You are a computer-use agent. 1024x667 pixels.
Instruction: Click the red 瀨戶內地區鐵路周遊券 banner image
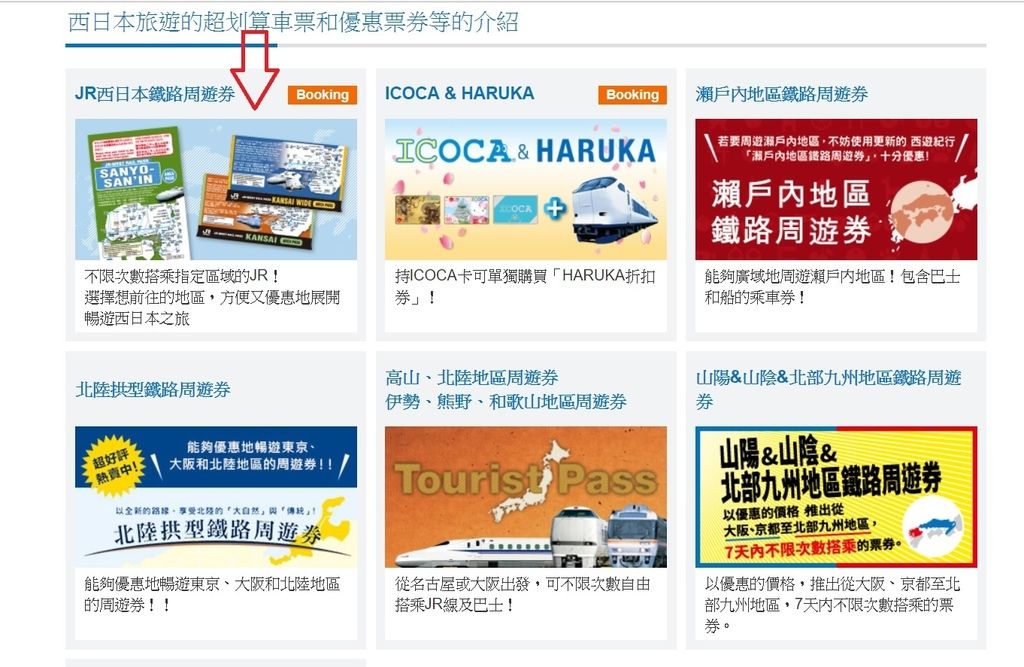[836, 189]
